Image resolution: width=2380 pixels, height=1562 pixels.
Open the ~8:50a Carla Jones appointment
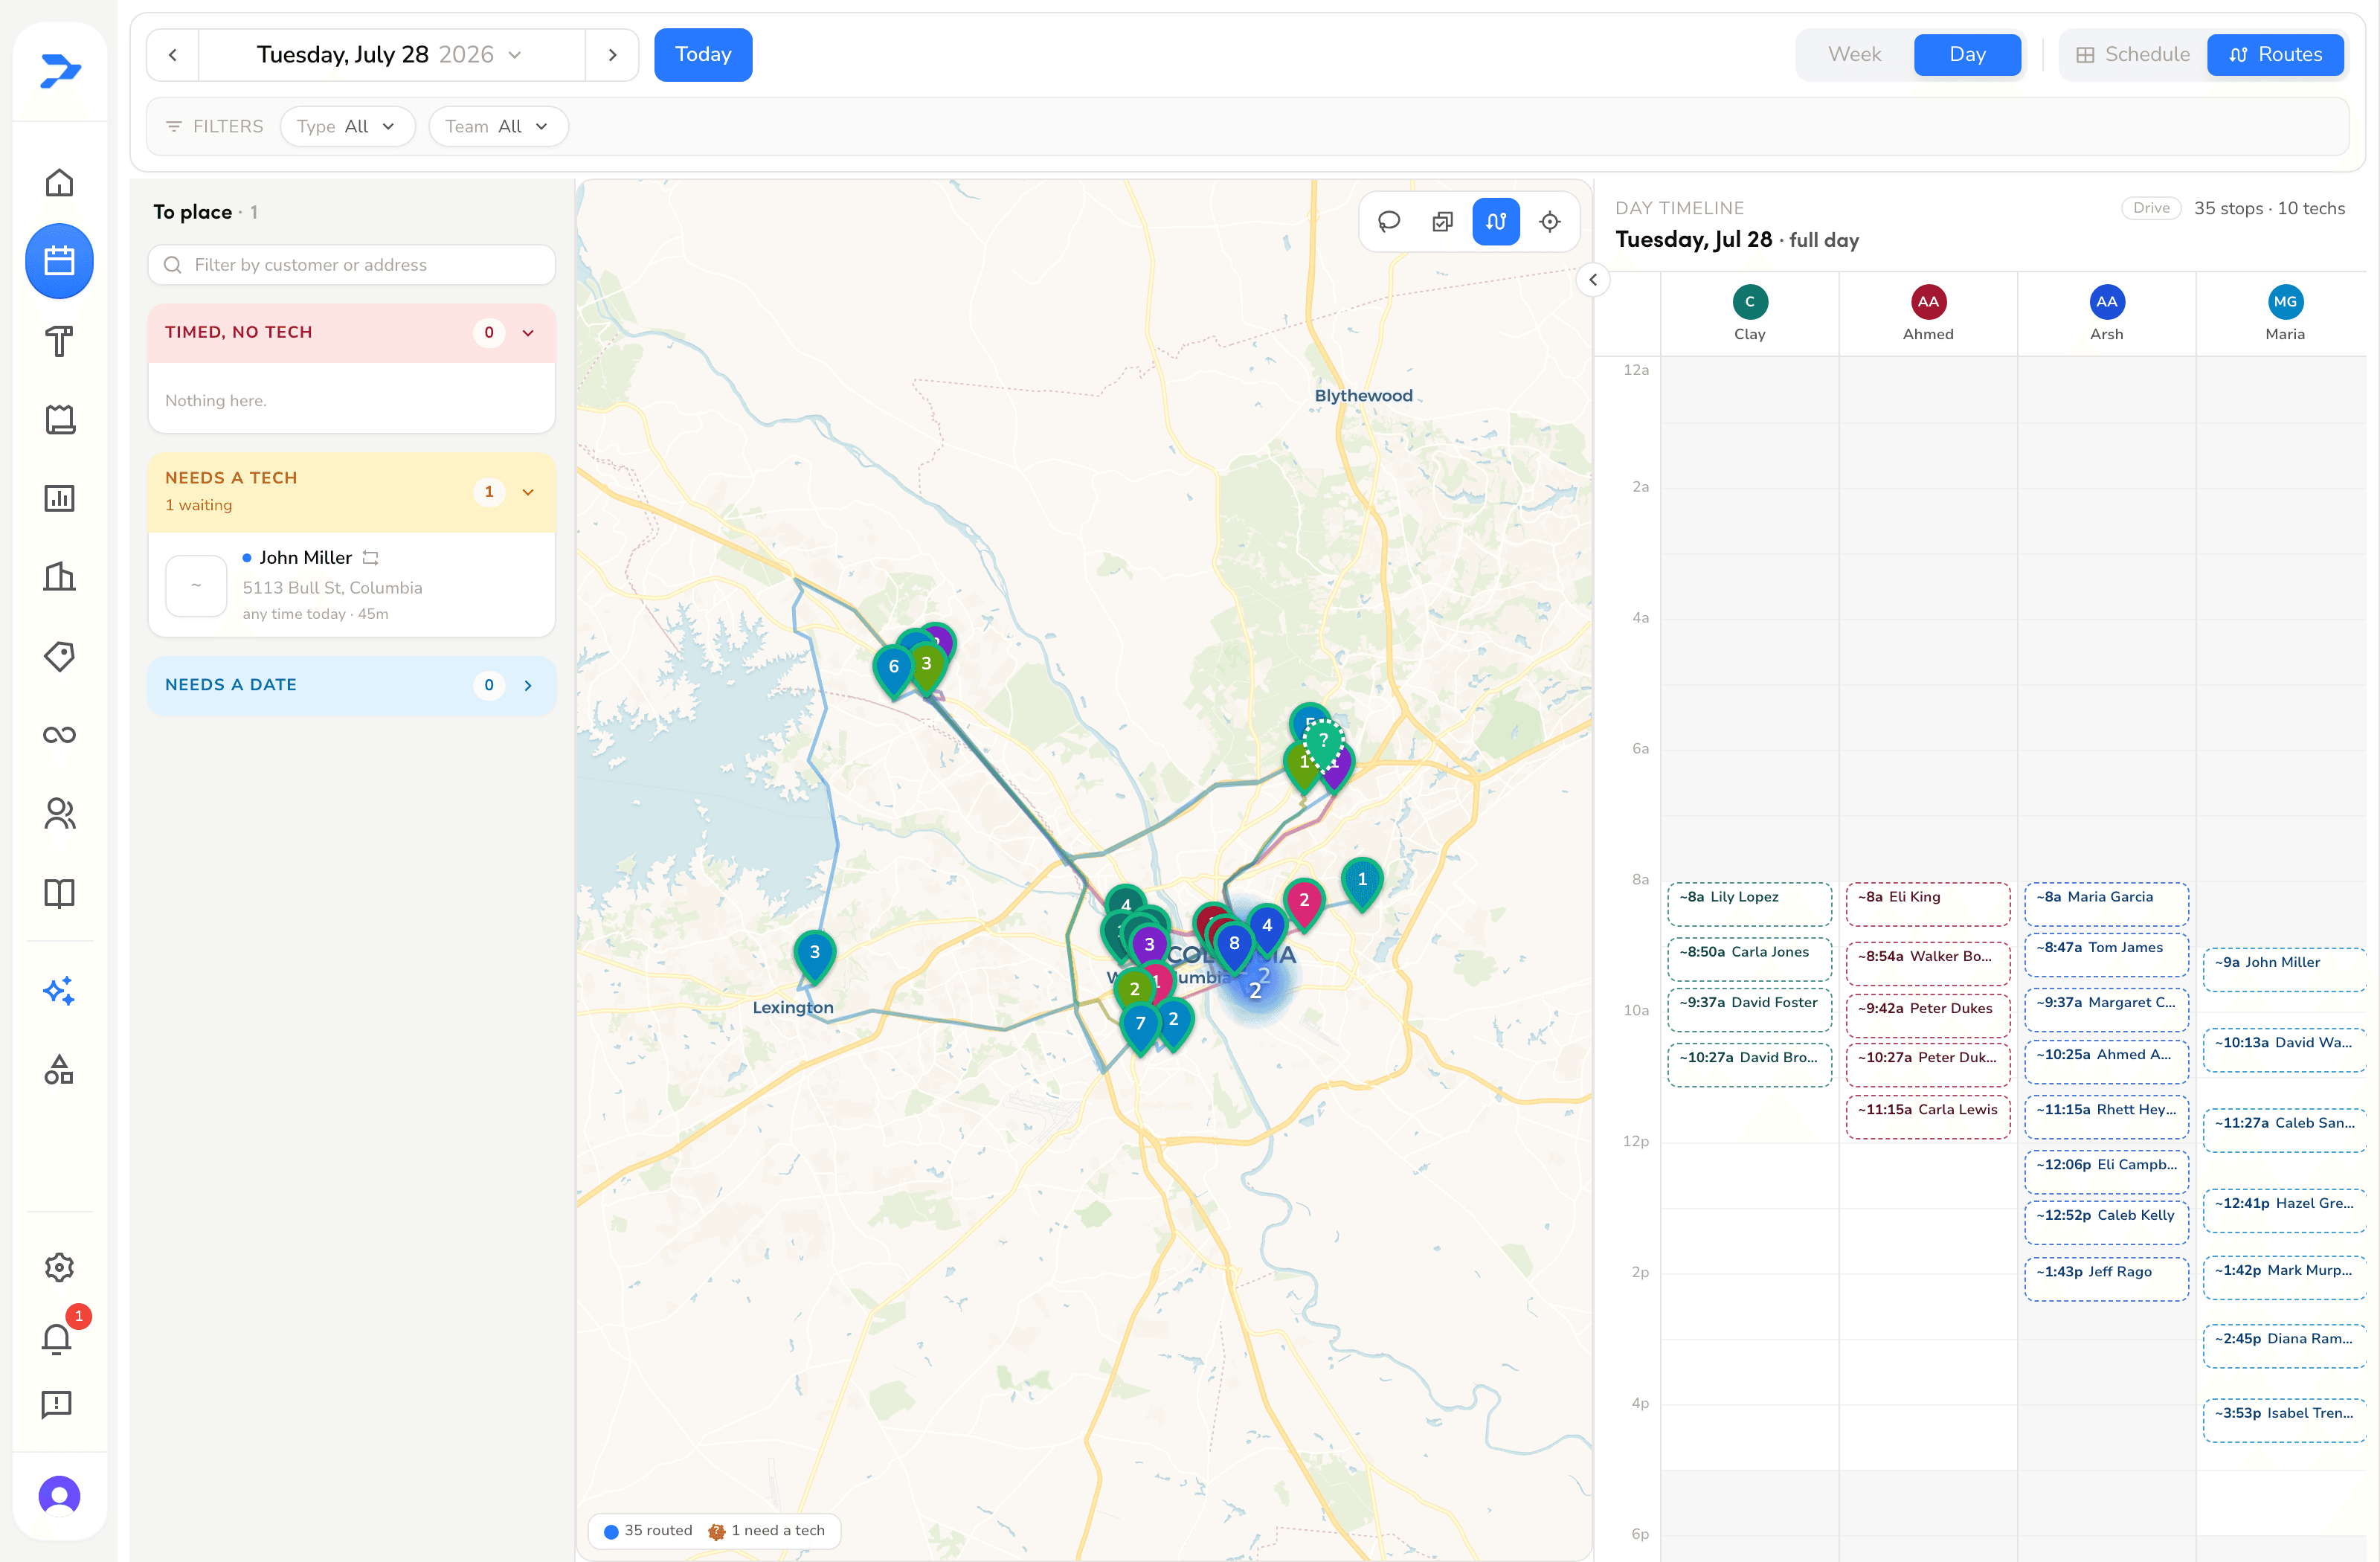(x=1749, y=959)
